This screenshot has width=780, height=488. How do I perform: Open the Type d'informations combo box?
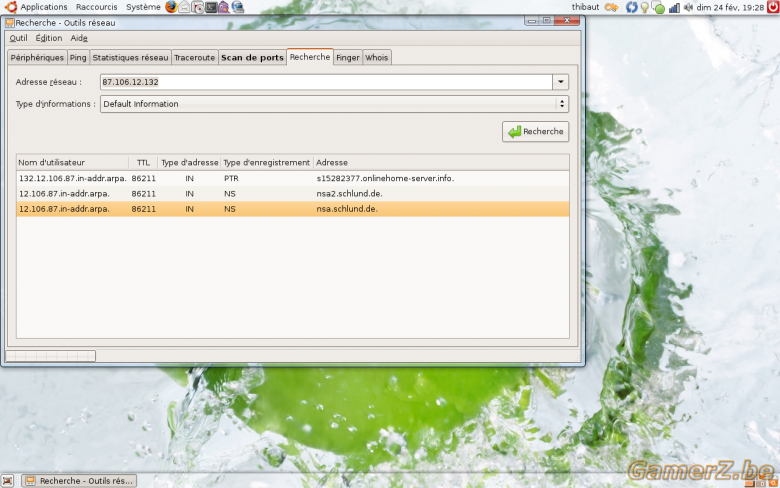coord(334,104)
